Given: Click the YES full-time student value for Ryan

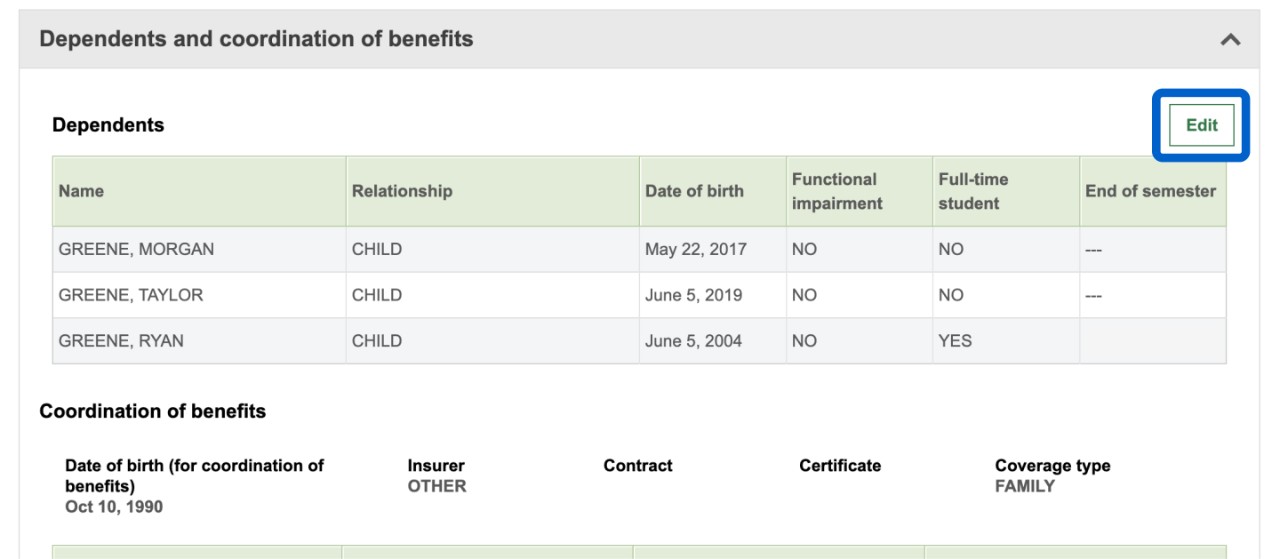Looking at the screenshot, I should pyautogui.click(x=955, y=341).
